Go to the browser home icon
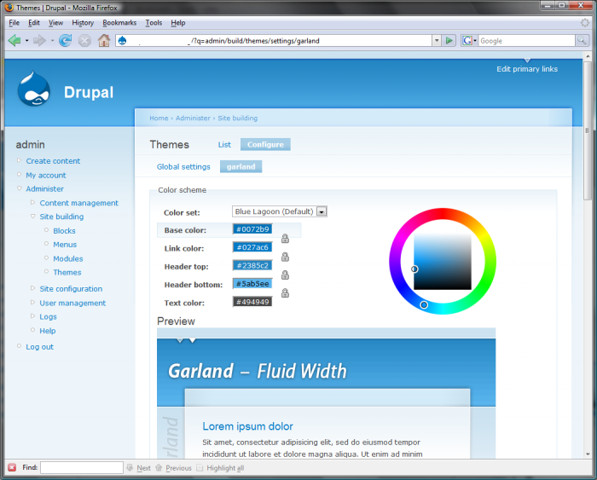 pyautogui.click(x=104, y=40)
